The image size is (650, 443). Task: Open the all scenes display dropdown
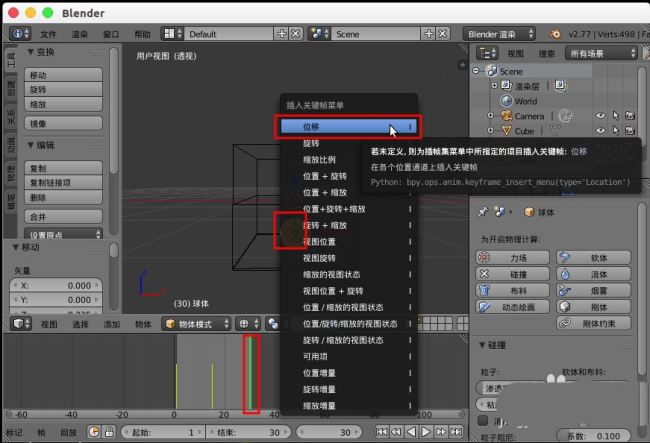coord(601,53)
